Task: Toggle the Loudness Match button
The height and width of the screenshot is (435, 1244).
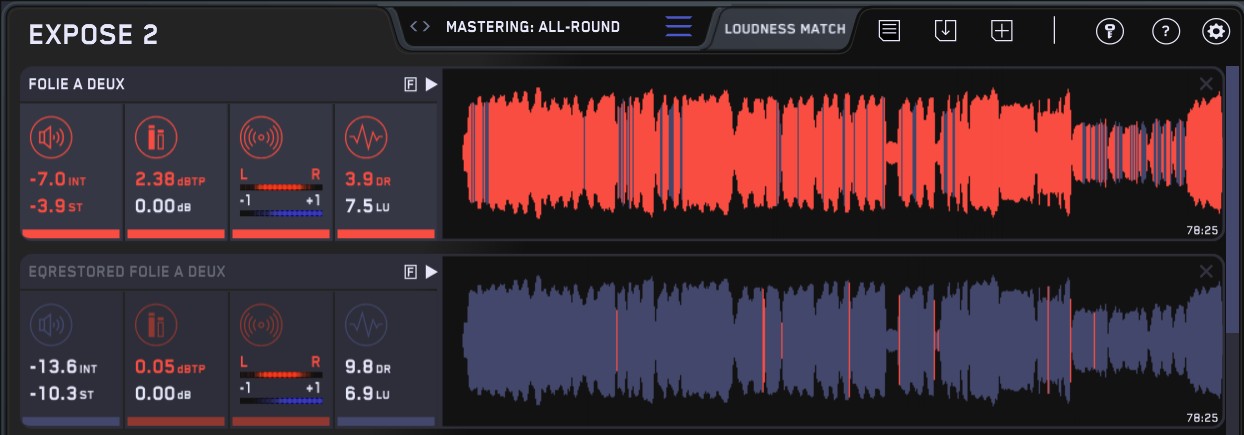Action: coord(786,28)
